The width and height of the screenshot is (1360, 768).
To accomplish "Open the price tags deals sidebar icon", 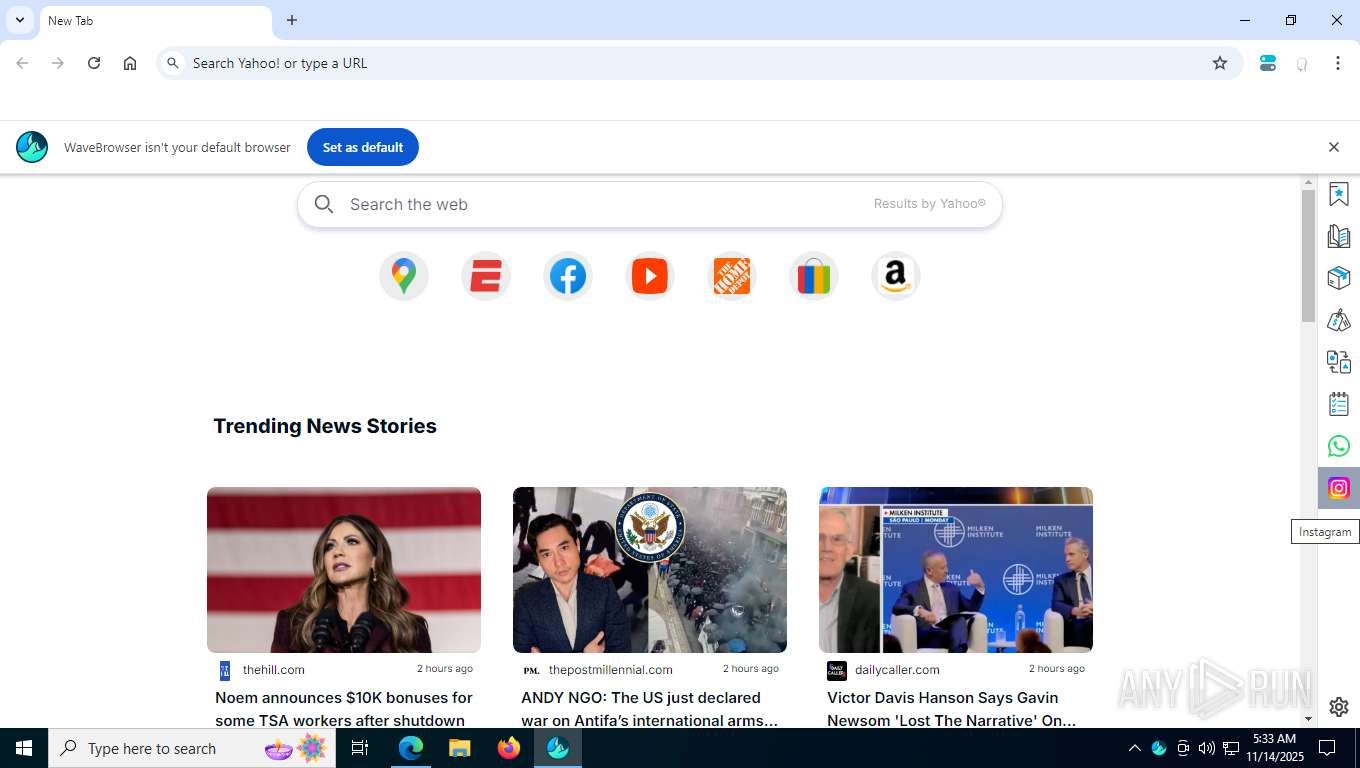I will click(1339, 320).
